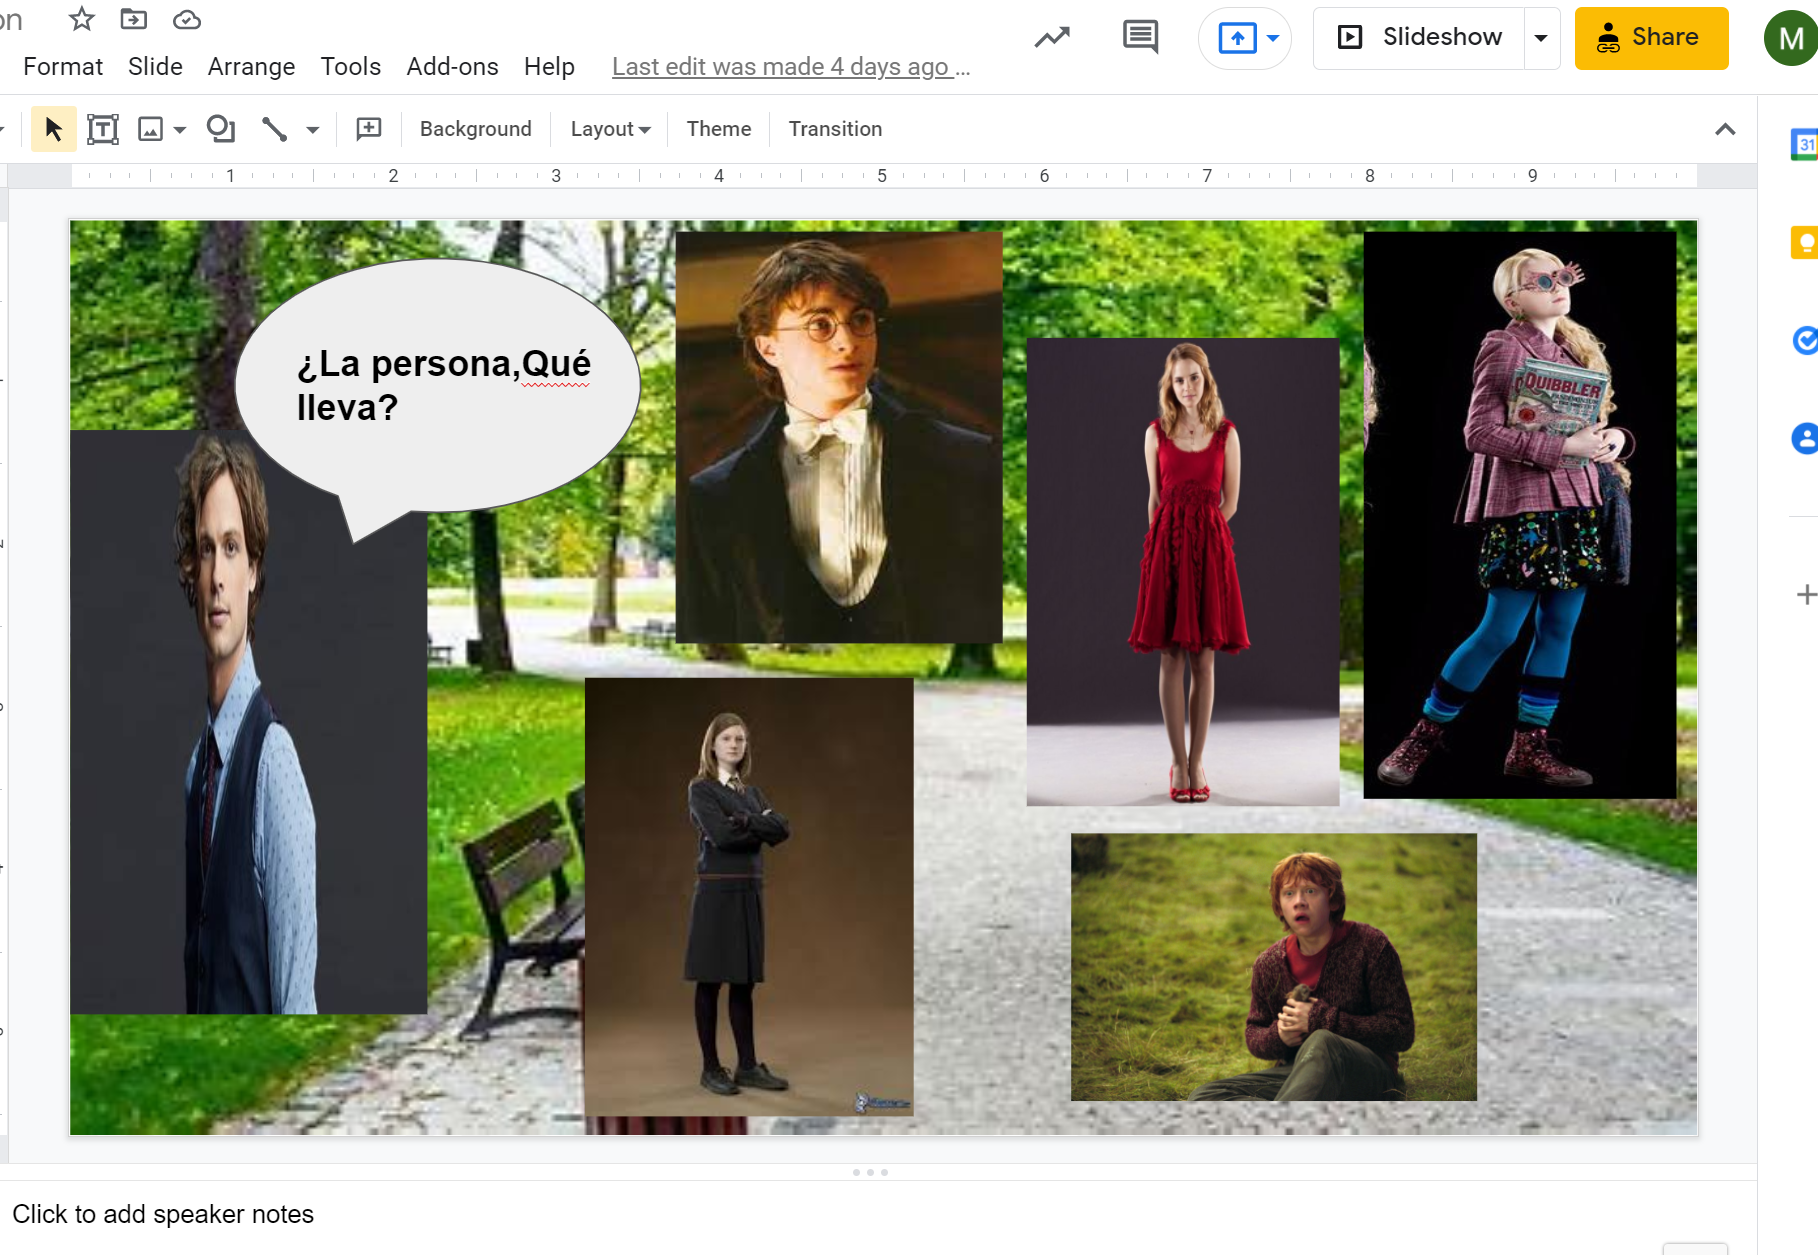Open the Arrange menu

coord(251,67)
